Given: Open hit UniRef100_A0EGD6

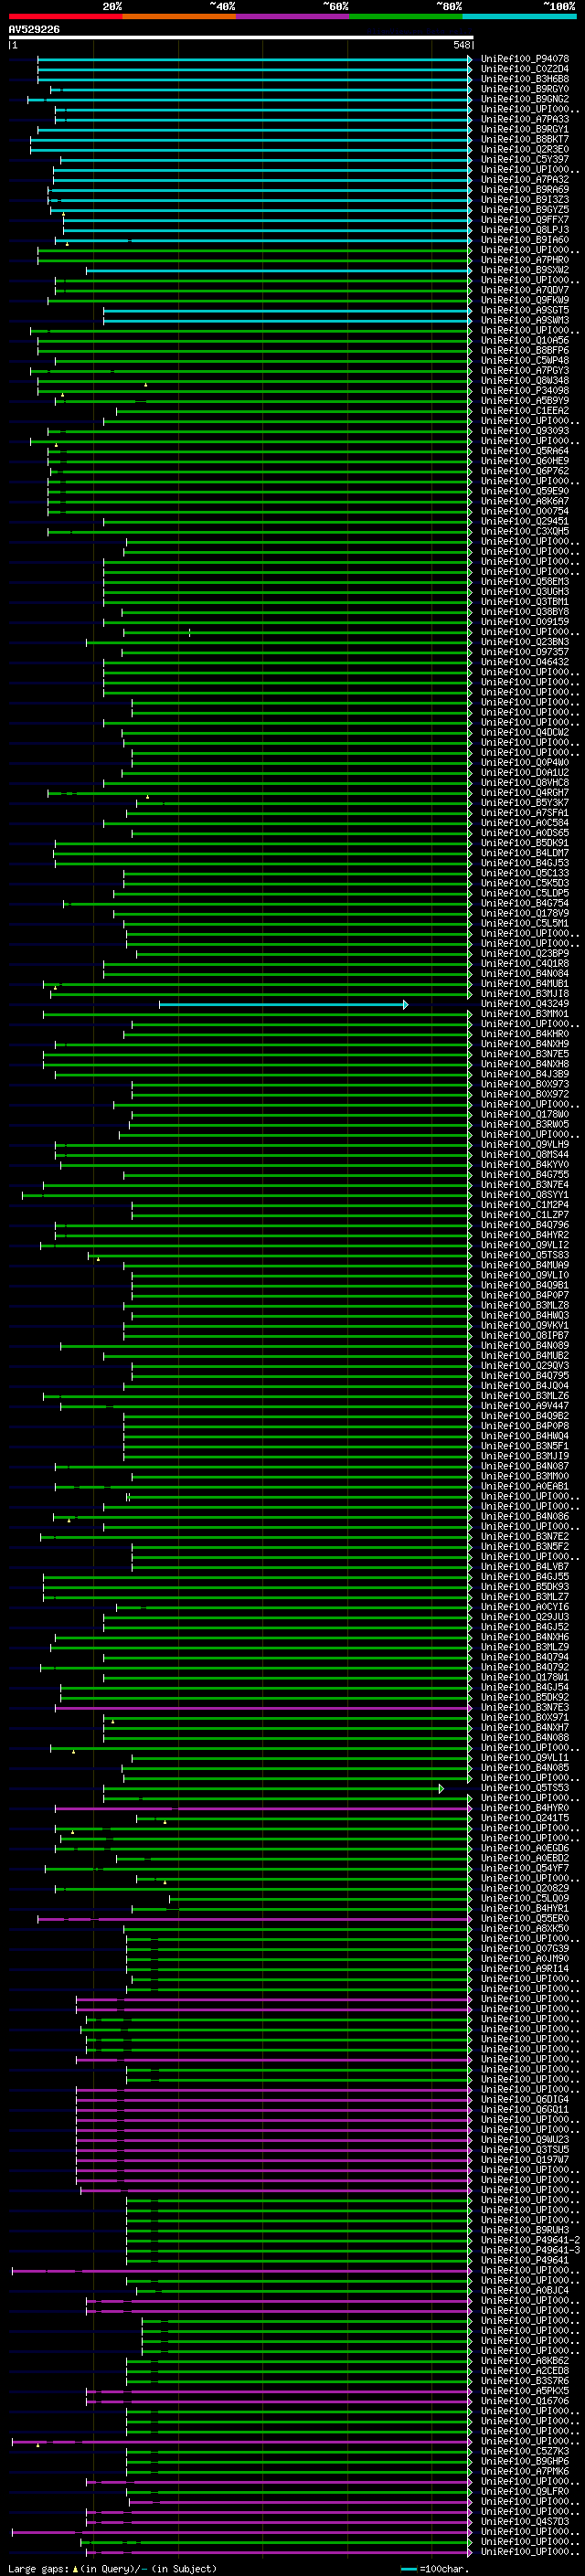Looking at the screenshot, I should 525,1848.
